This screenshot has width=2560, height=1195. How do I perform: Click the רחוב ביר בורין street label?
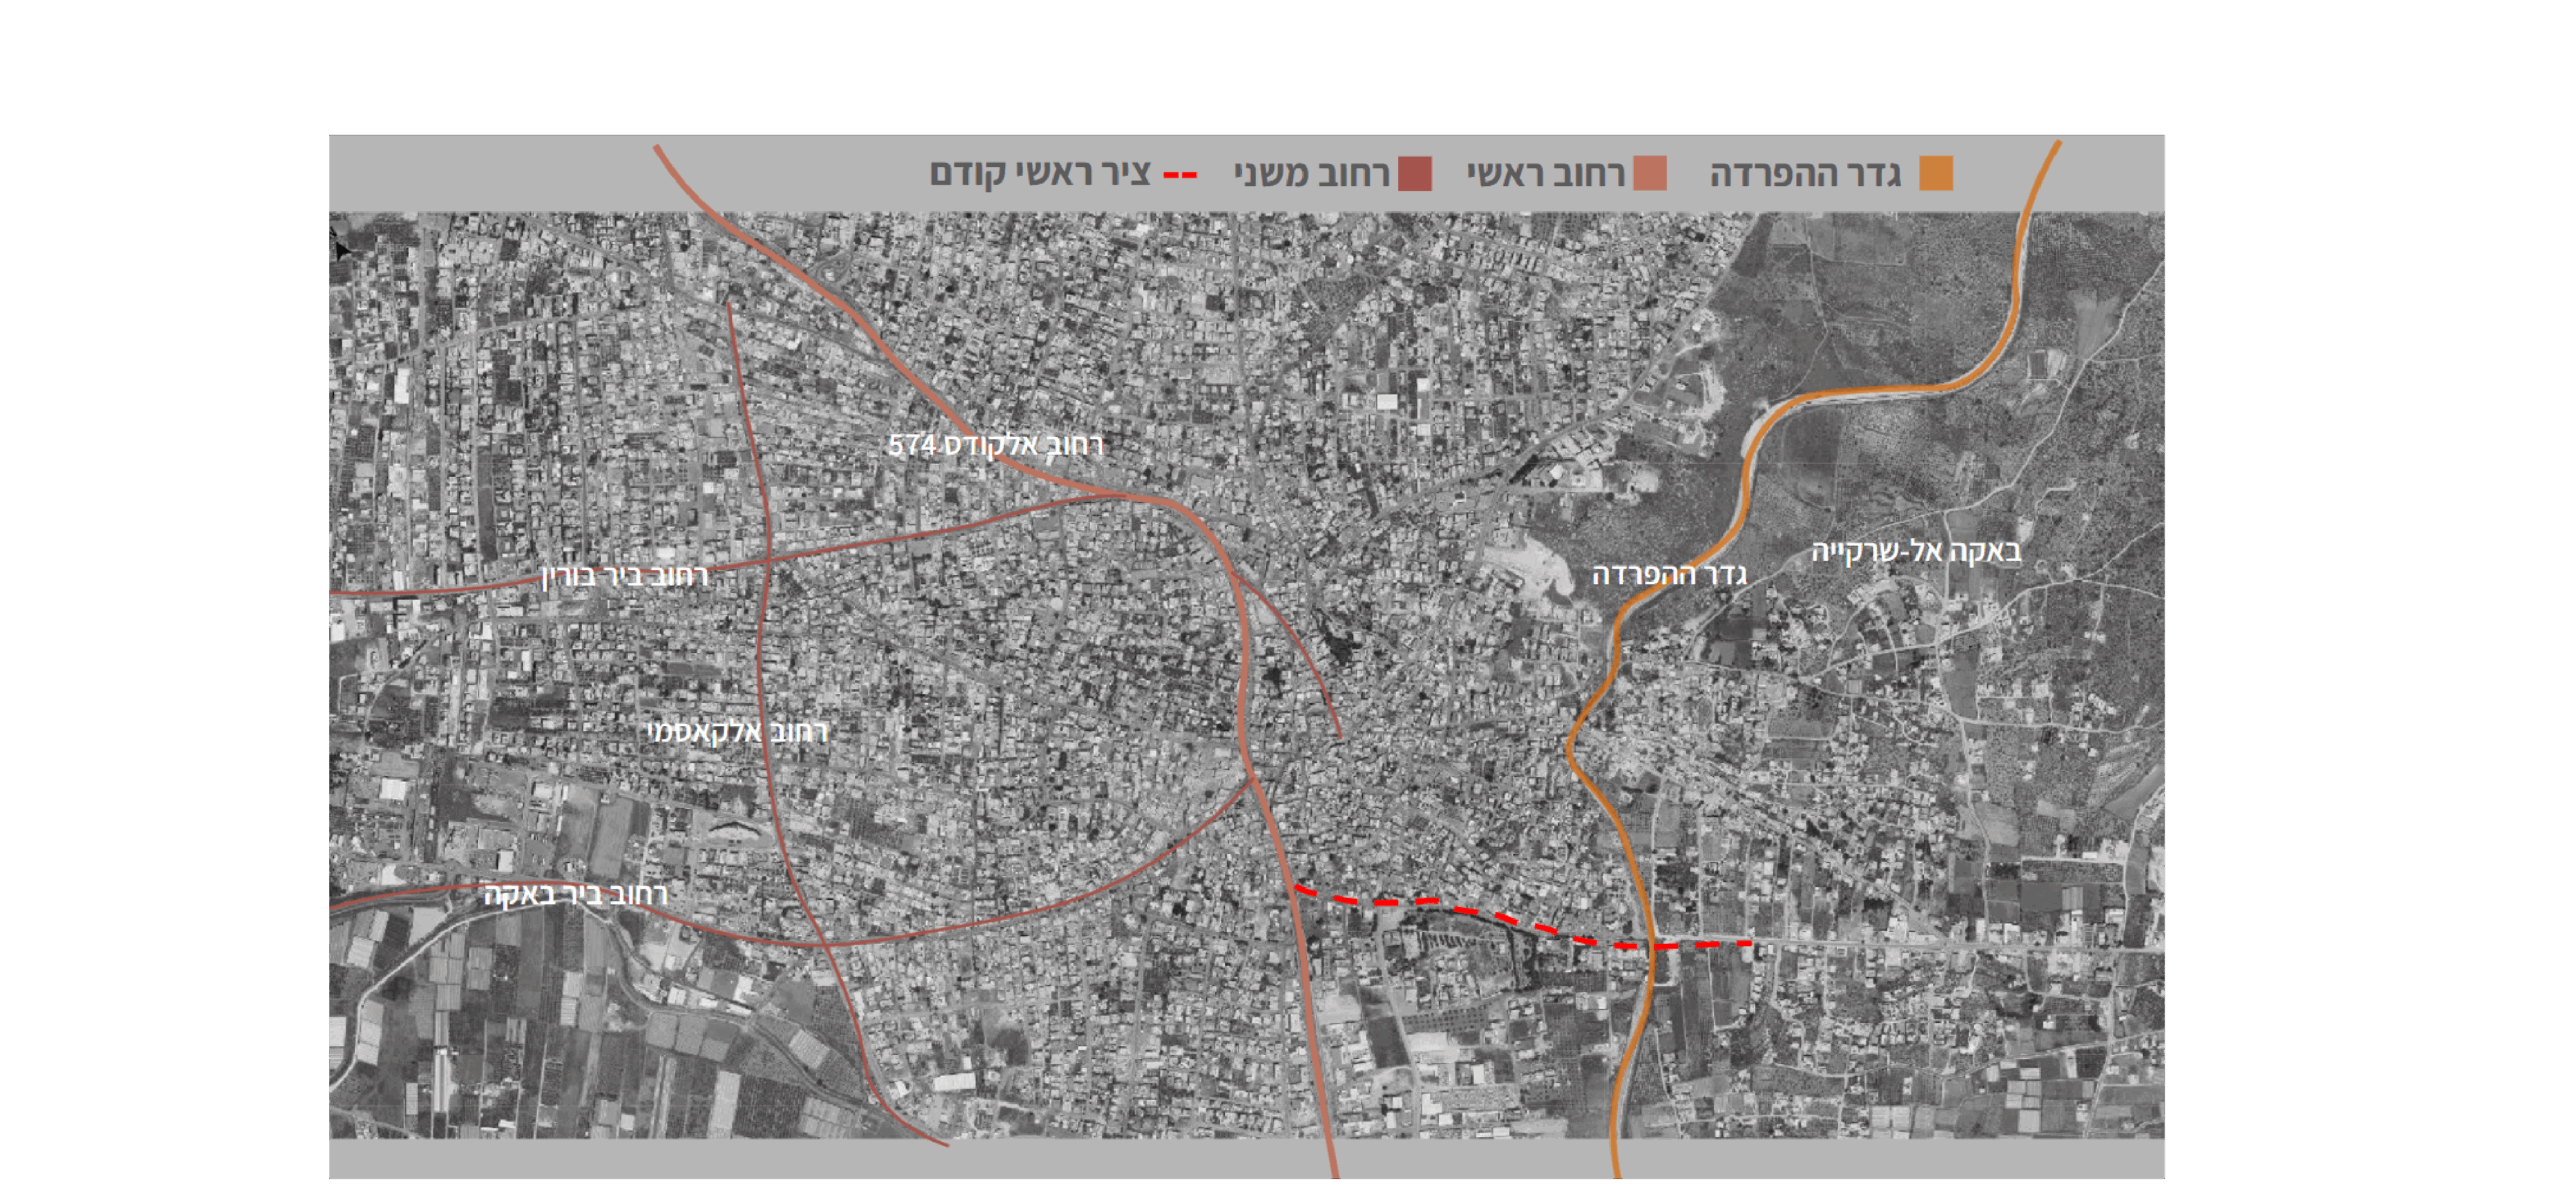coord(625,576)
